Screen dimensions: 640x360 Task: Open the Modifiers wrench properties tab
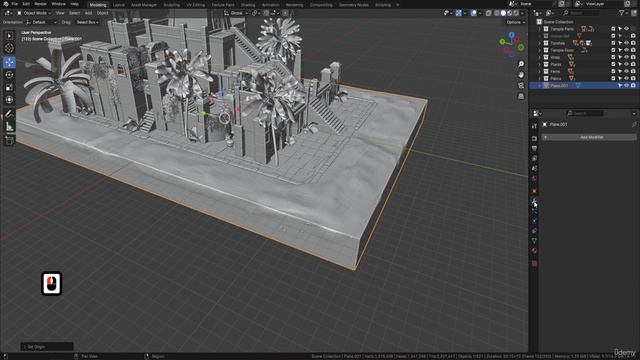coord(534,201)
